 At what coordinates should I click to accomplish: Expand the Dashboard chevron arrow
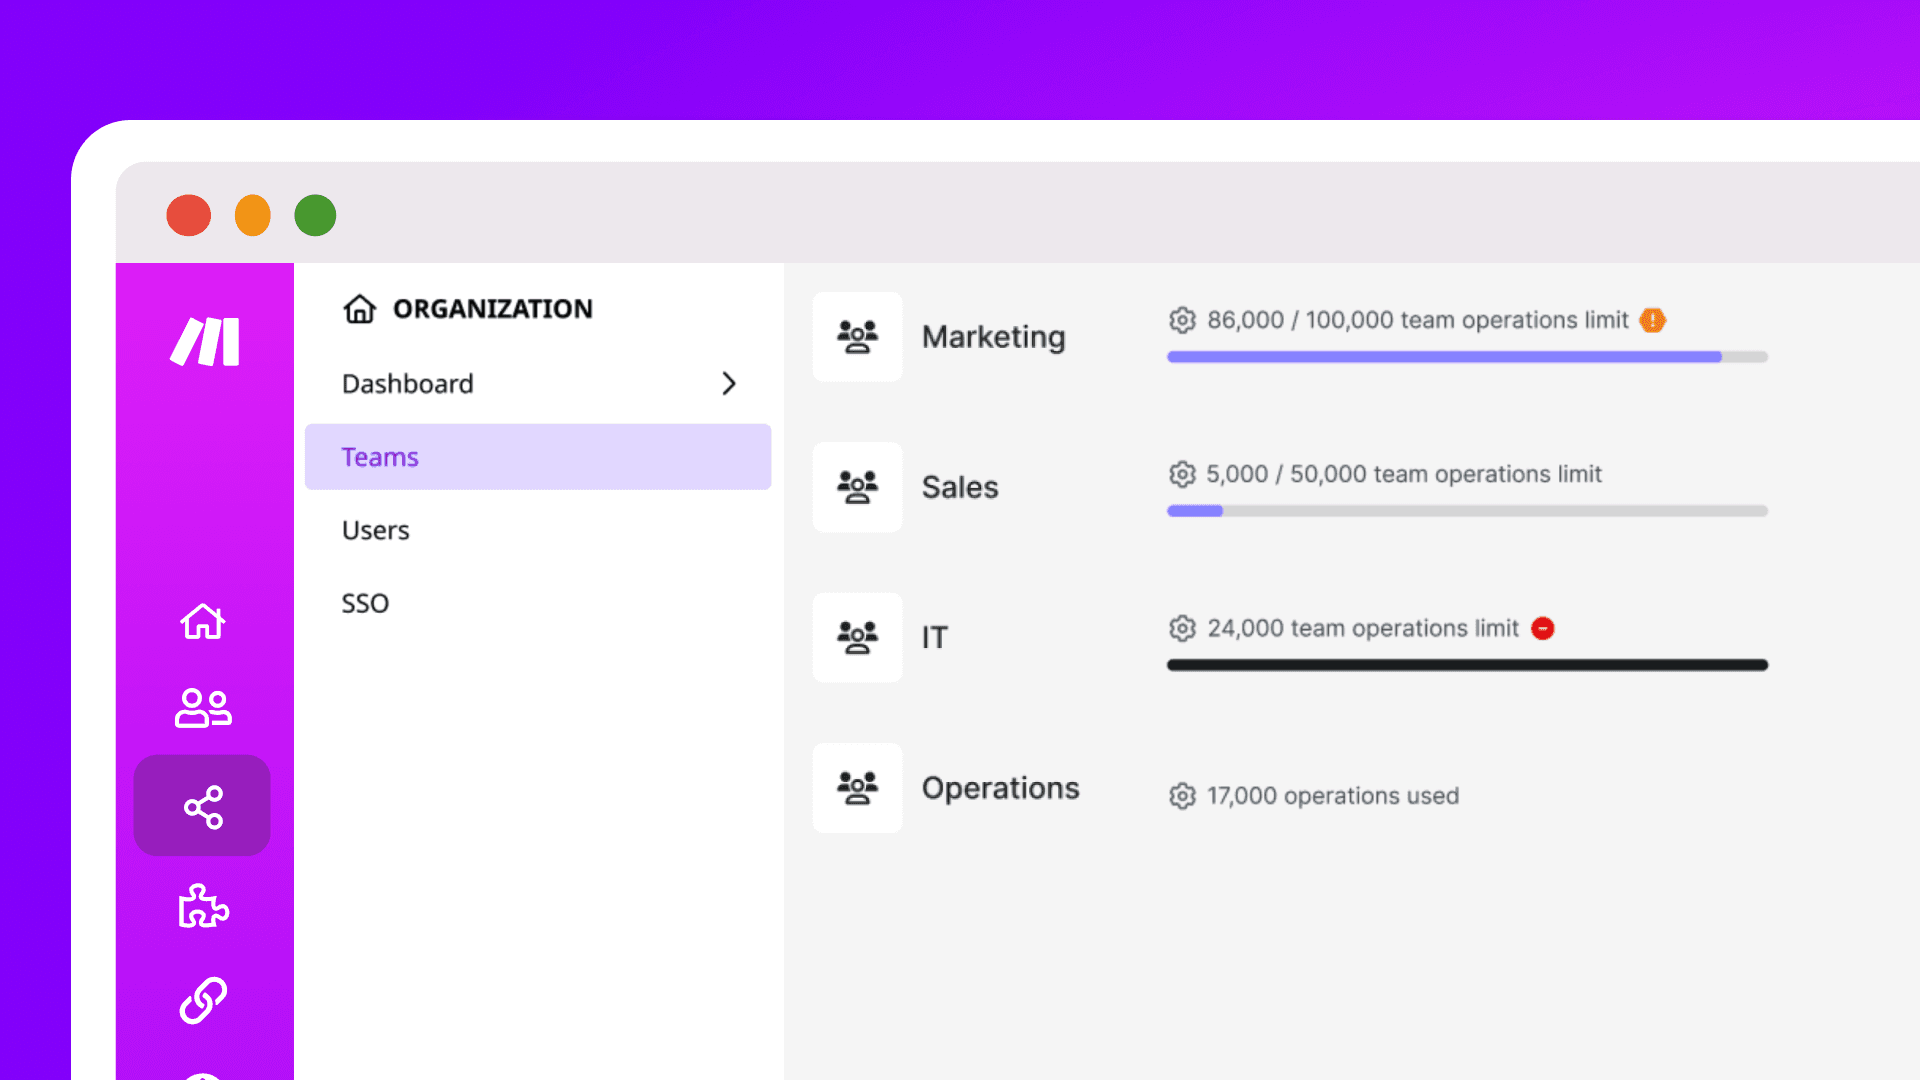(x=729, y=384)
